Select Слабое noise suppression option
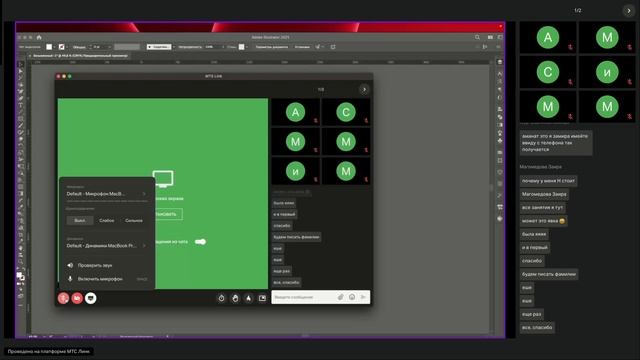 coord(107,220)
